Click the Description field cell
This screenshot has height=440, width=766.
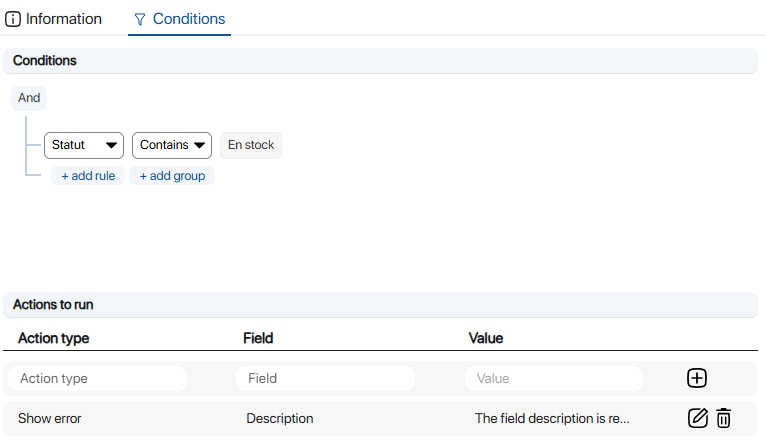coord(280,418)
